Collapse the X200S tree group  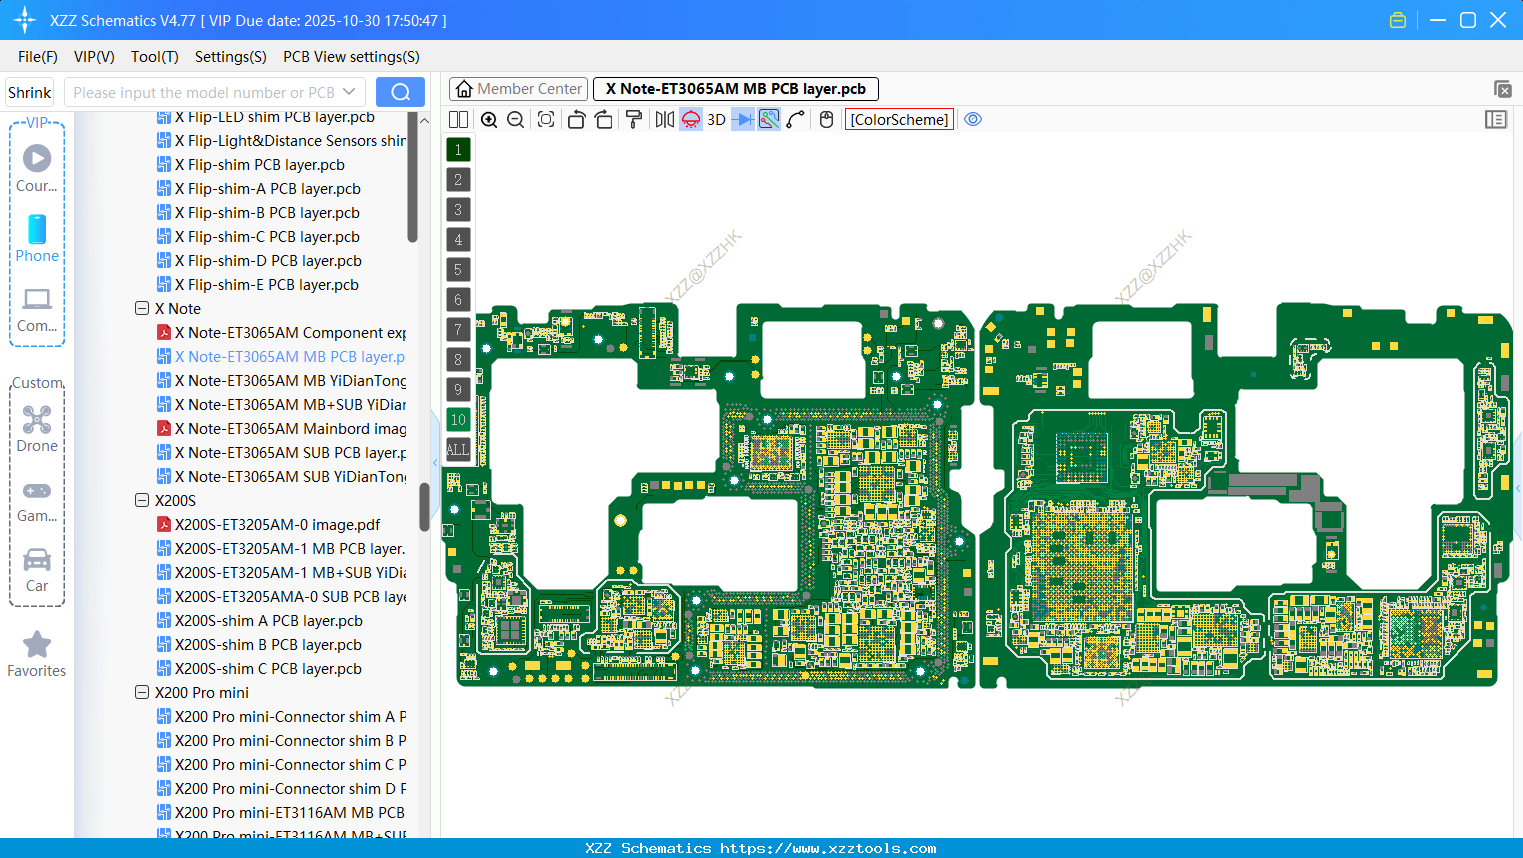pyautogui.click(x=142, y=500)
